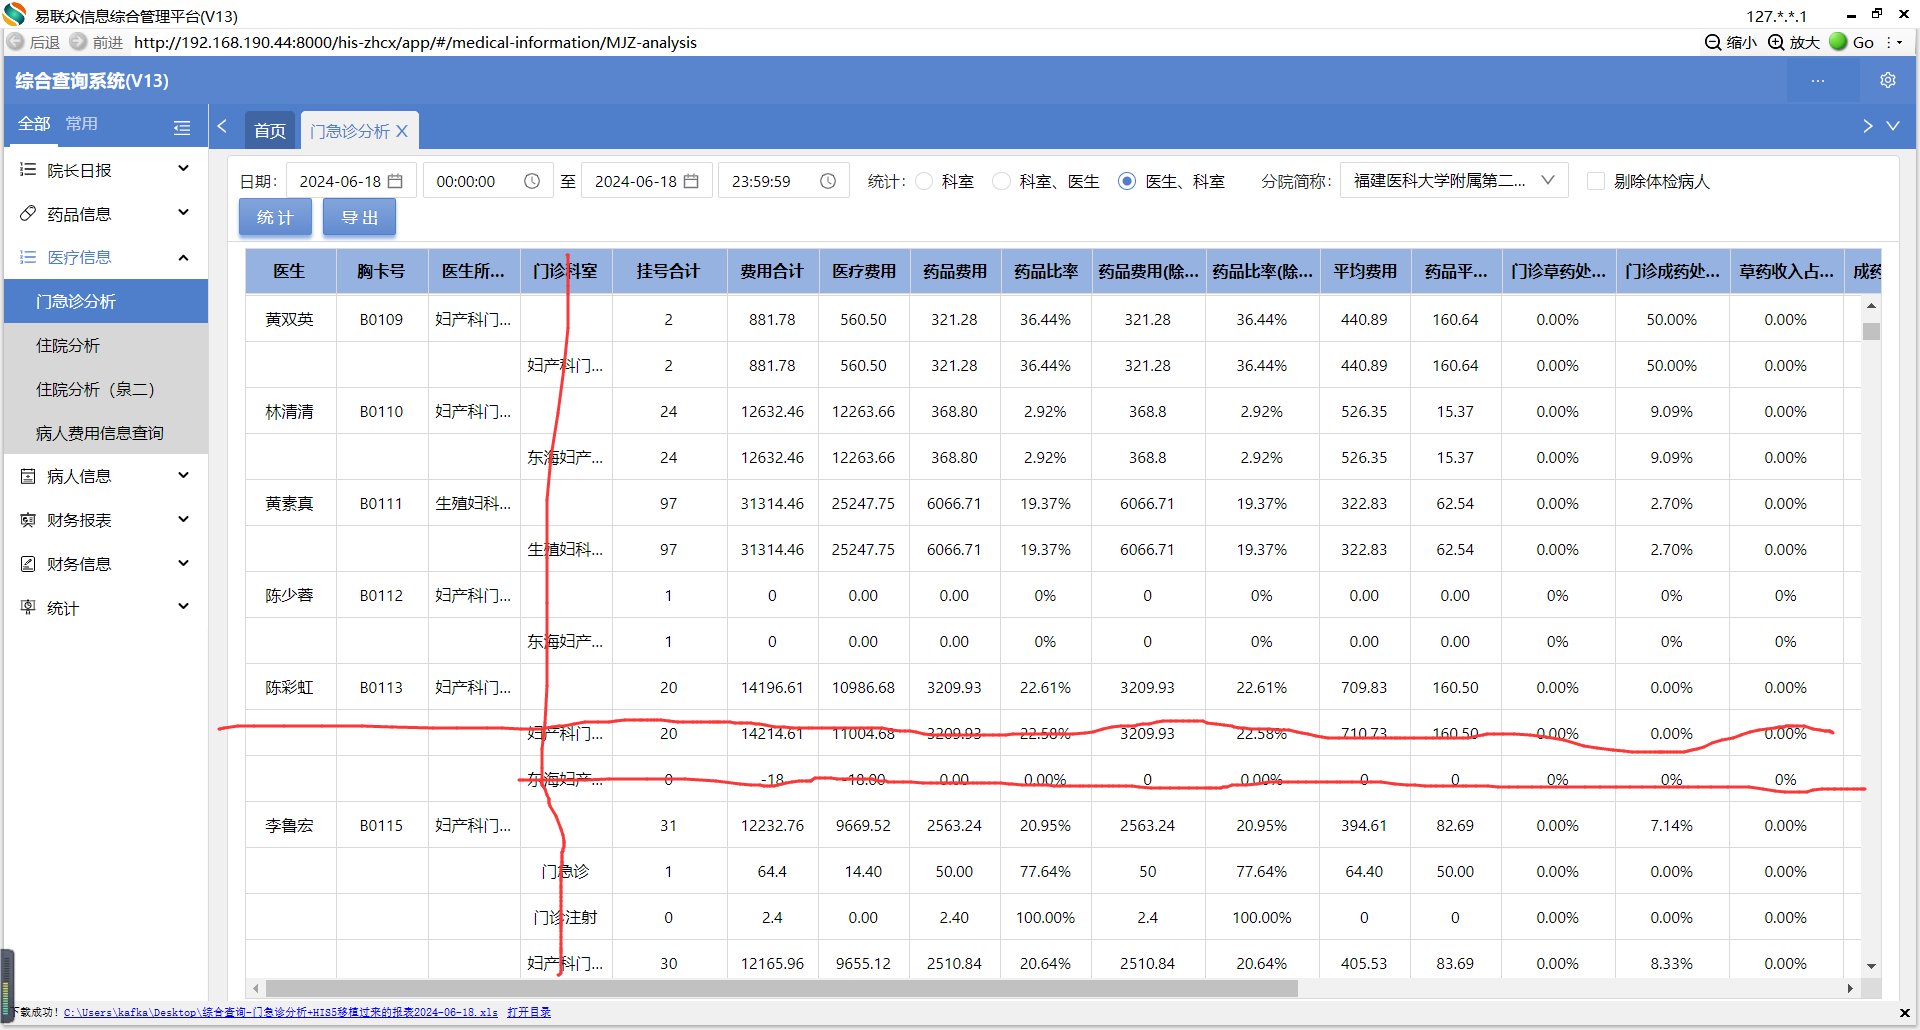Expand the 财务信息 menu chevron
The image size is (1920, 1030).
pyautogui.click(x=183, y=563)
